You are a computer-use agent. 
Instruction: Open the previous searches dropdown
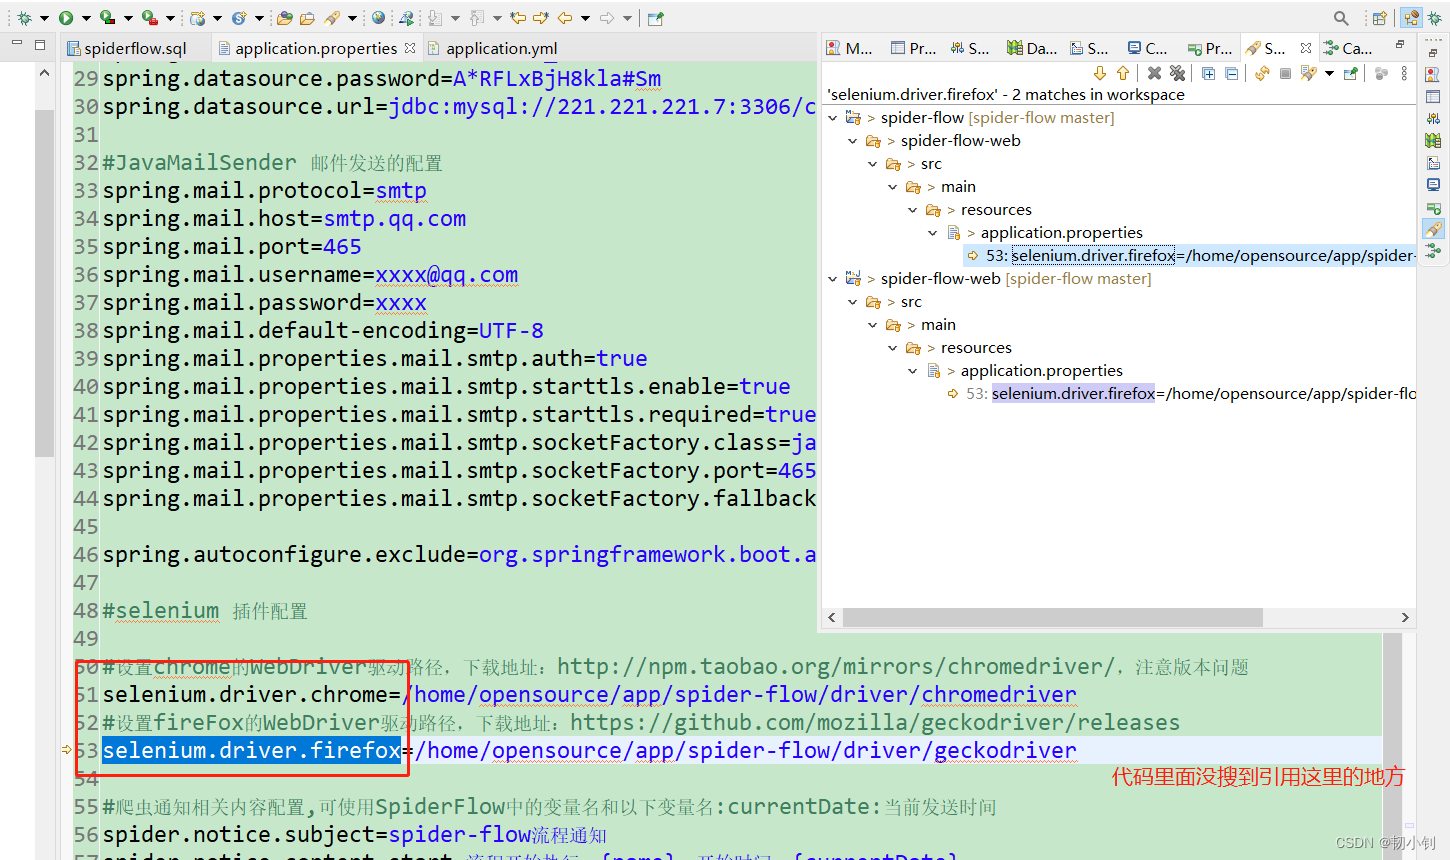coord(1329,73)
